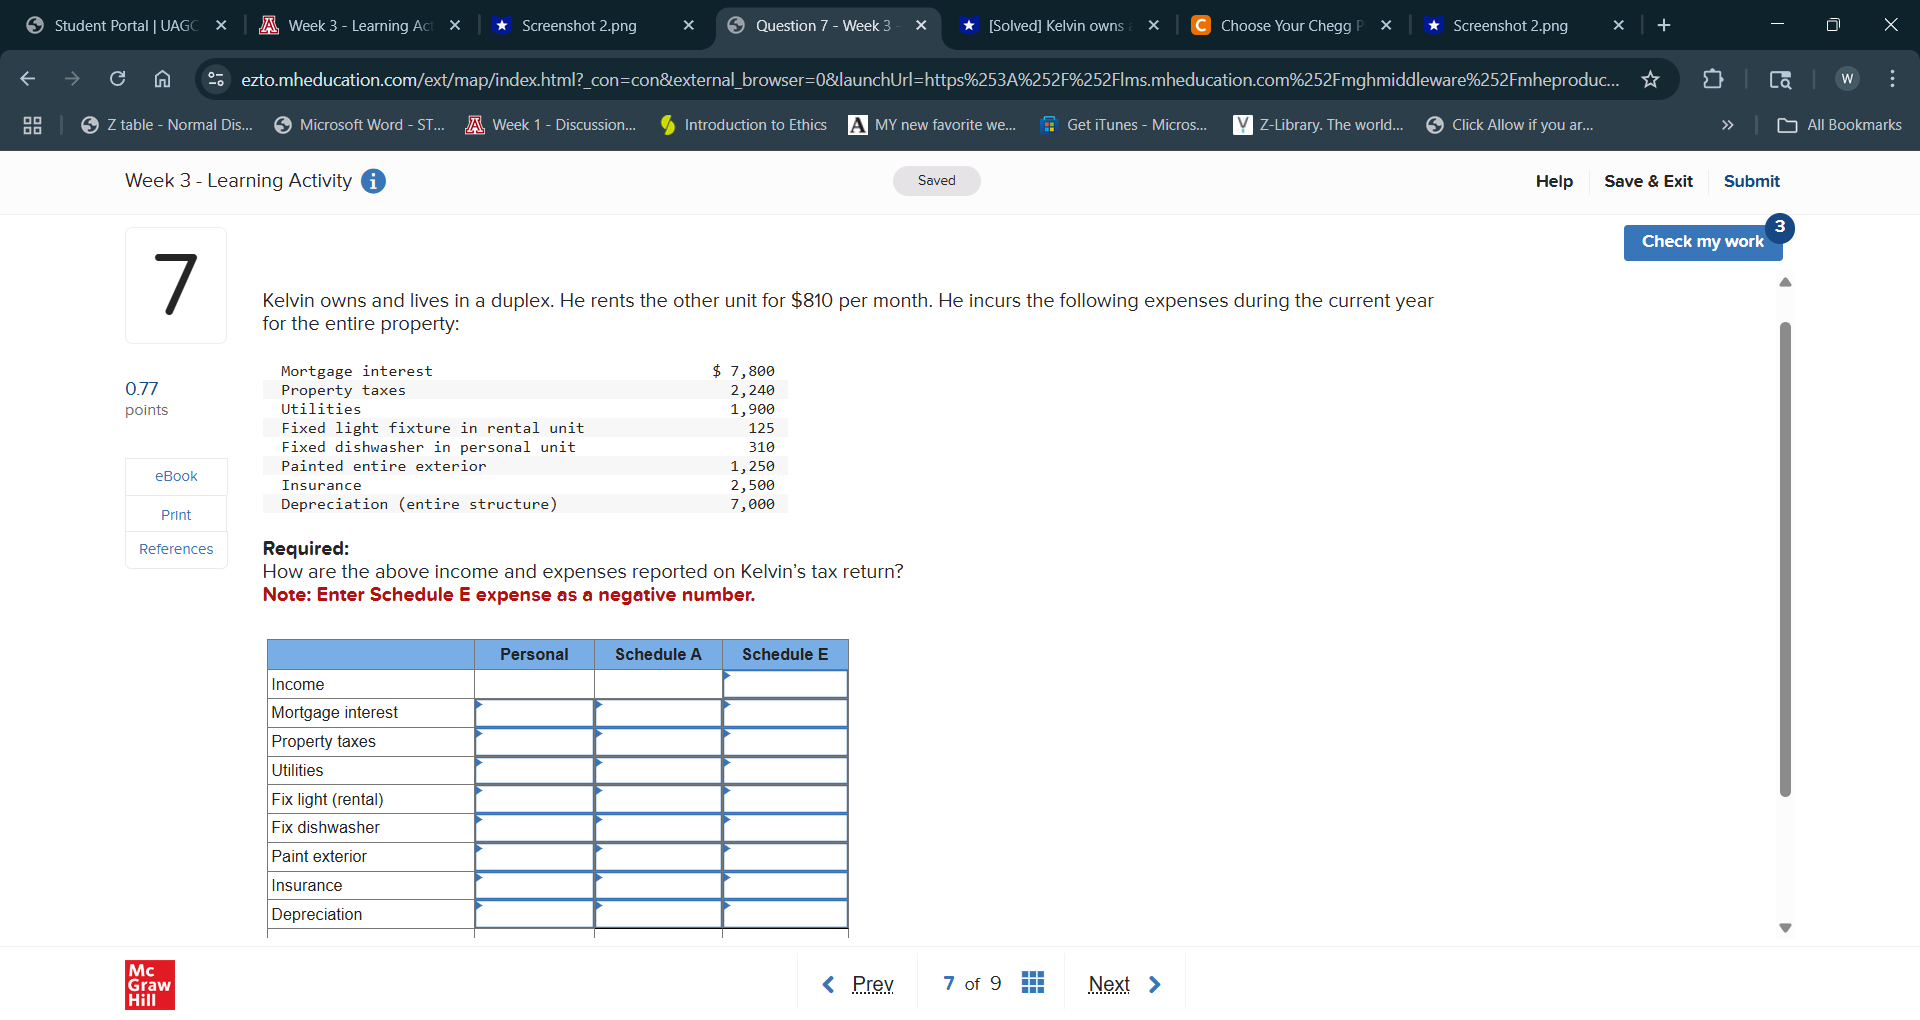
Task: Click the scrollbar down arrow
Action: tap(1785, 928)
